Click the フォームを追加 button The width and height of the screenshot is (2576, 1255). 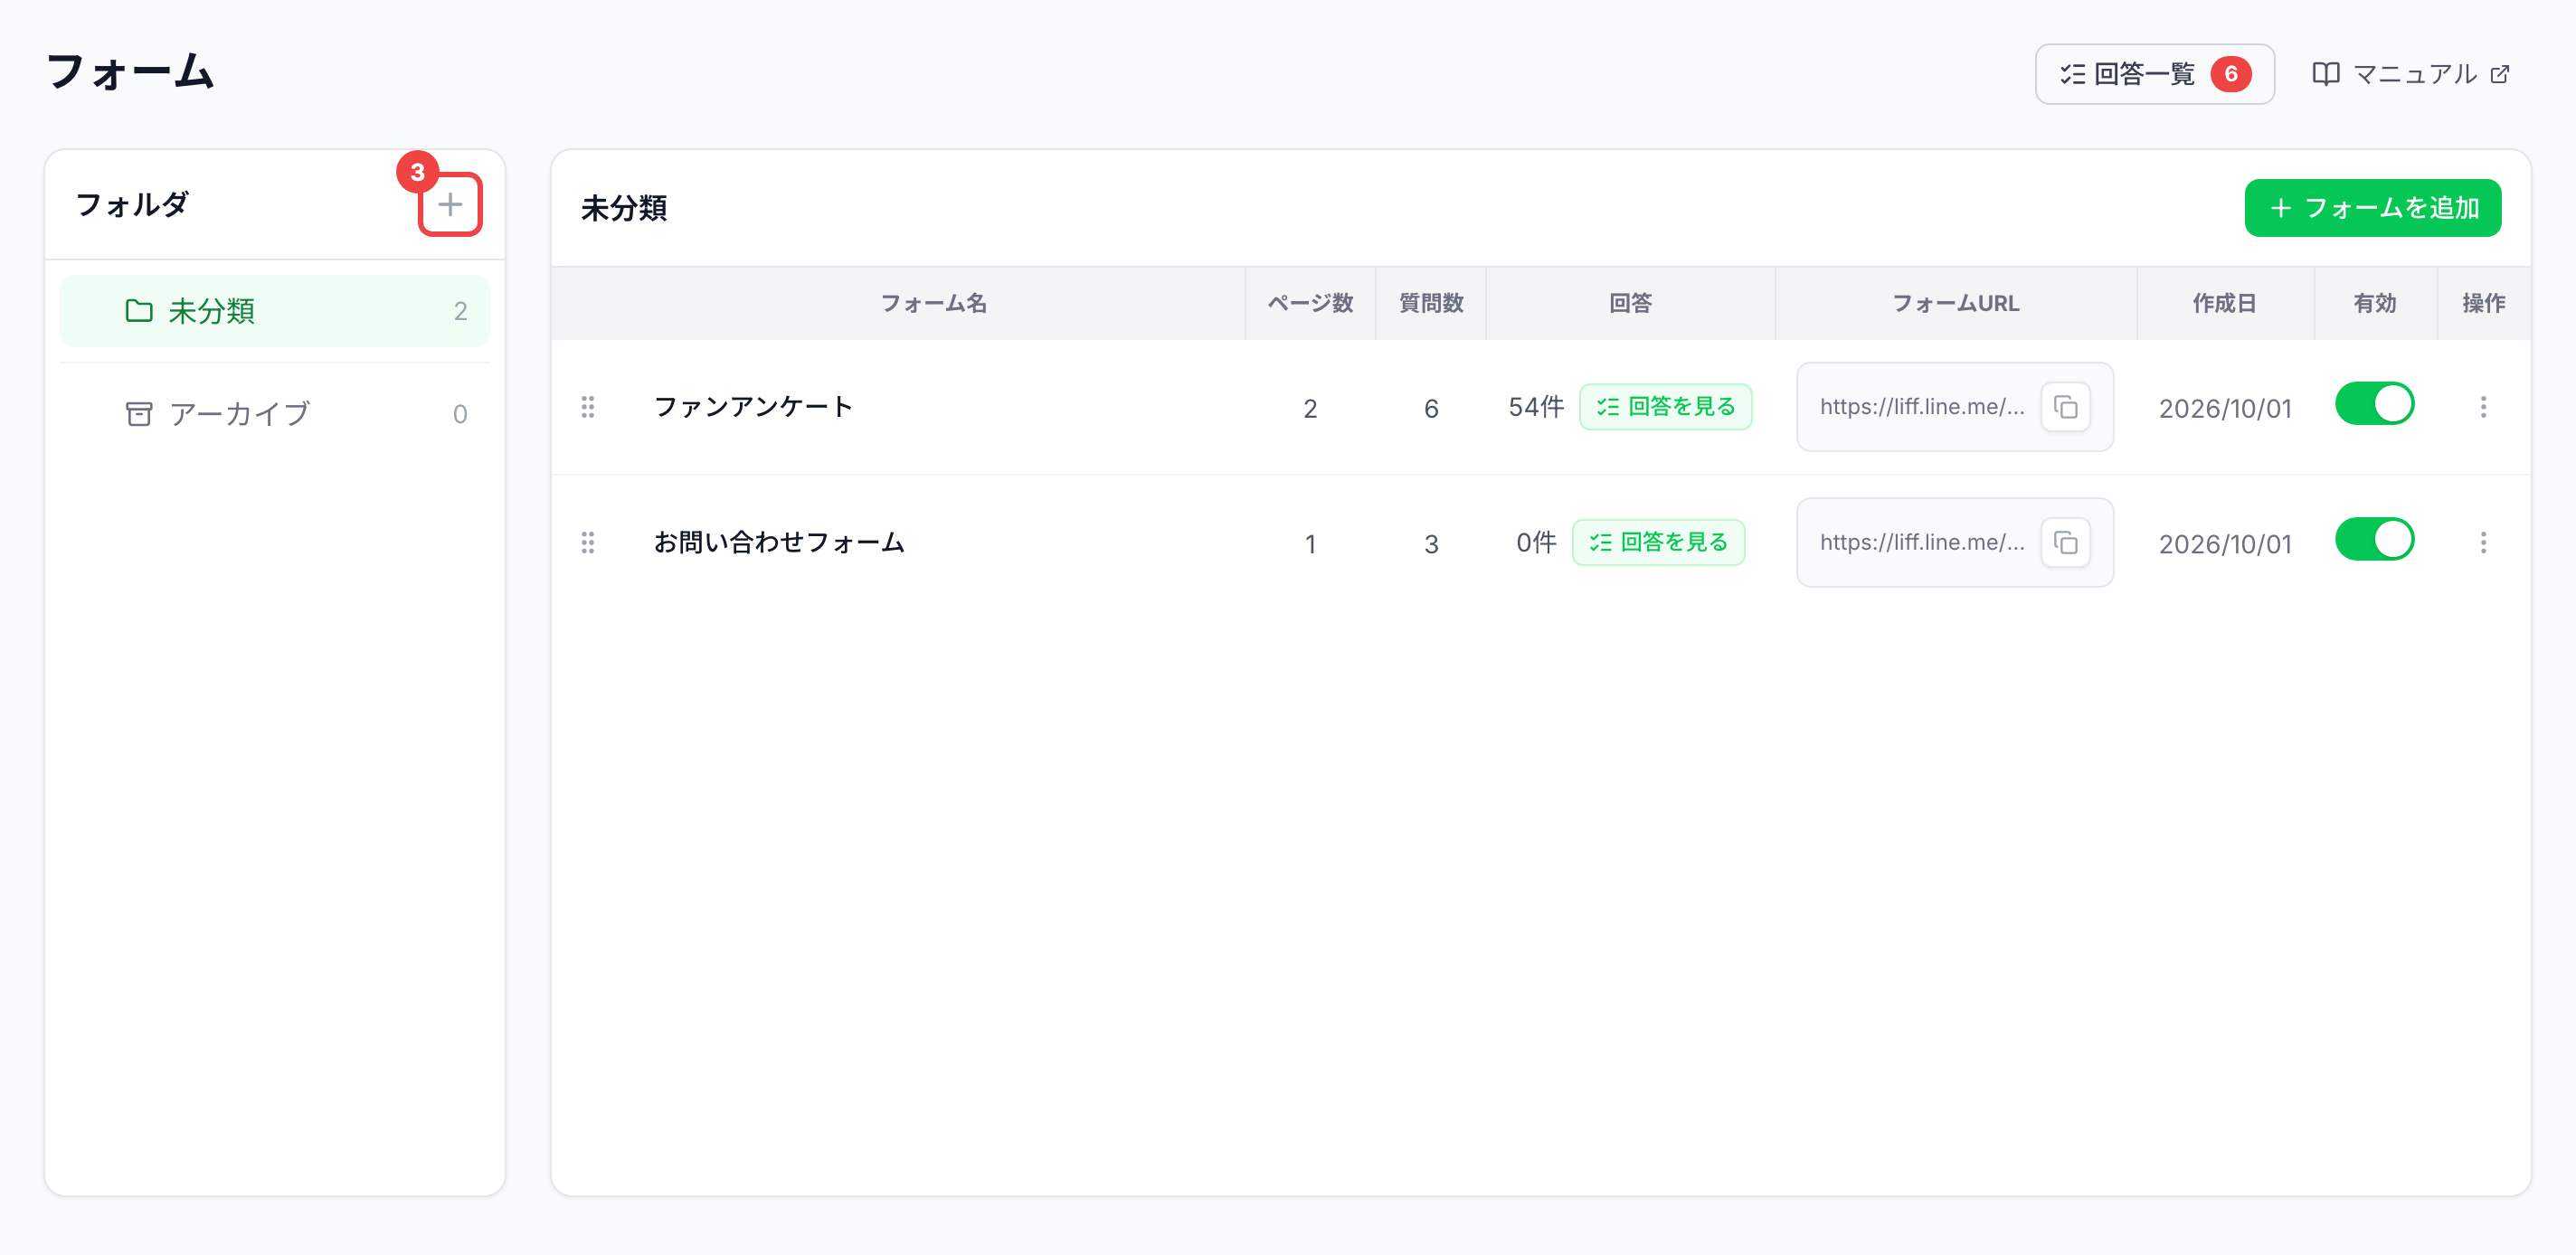[2372, 208]
